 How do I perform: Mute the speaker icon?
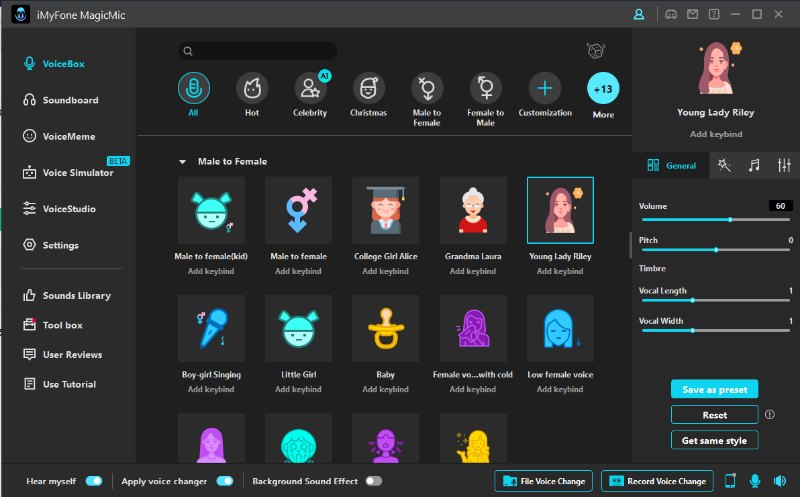click(780, 481)
